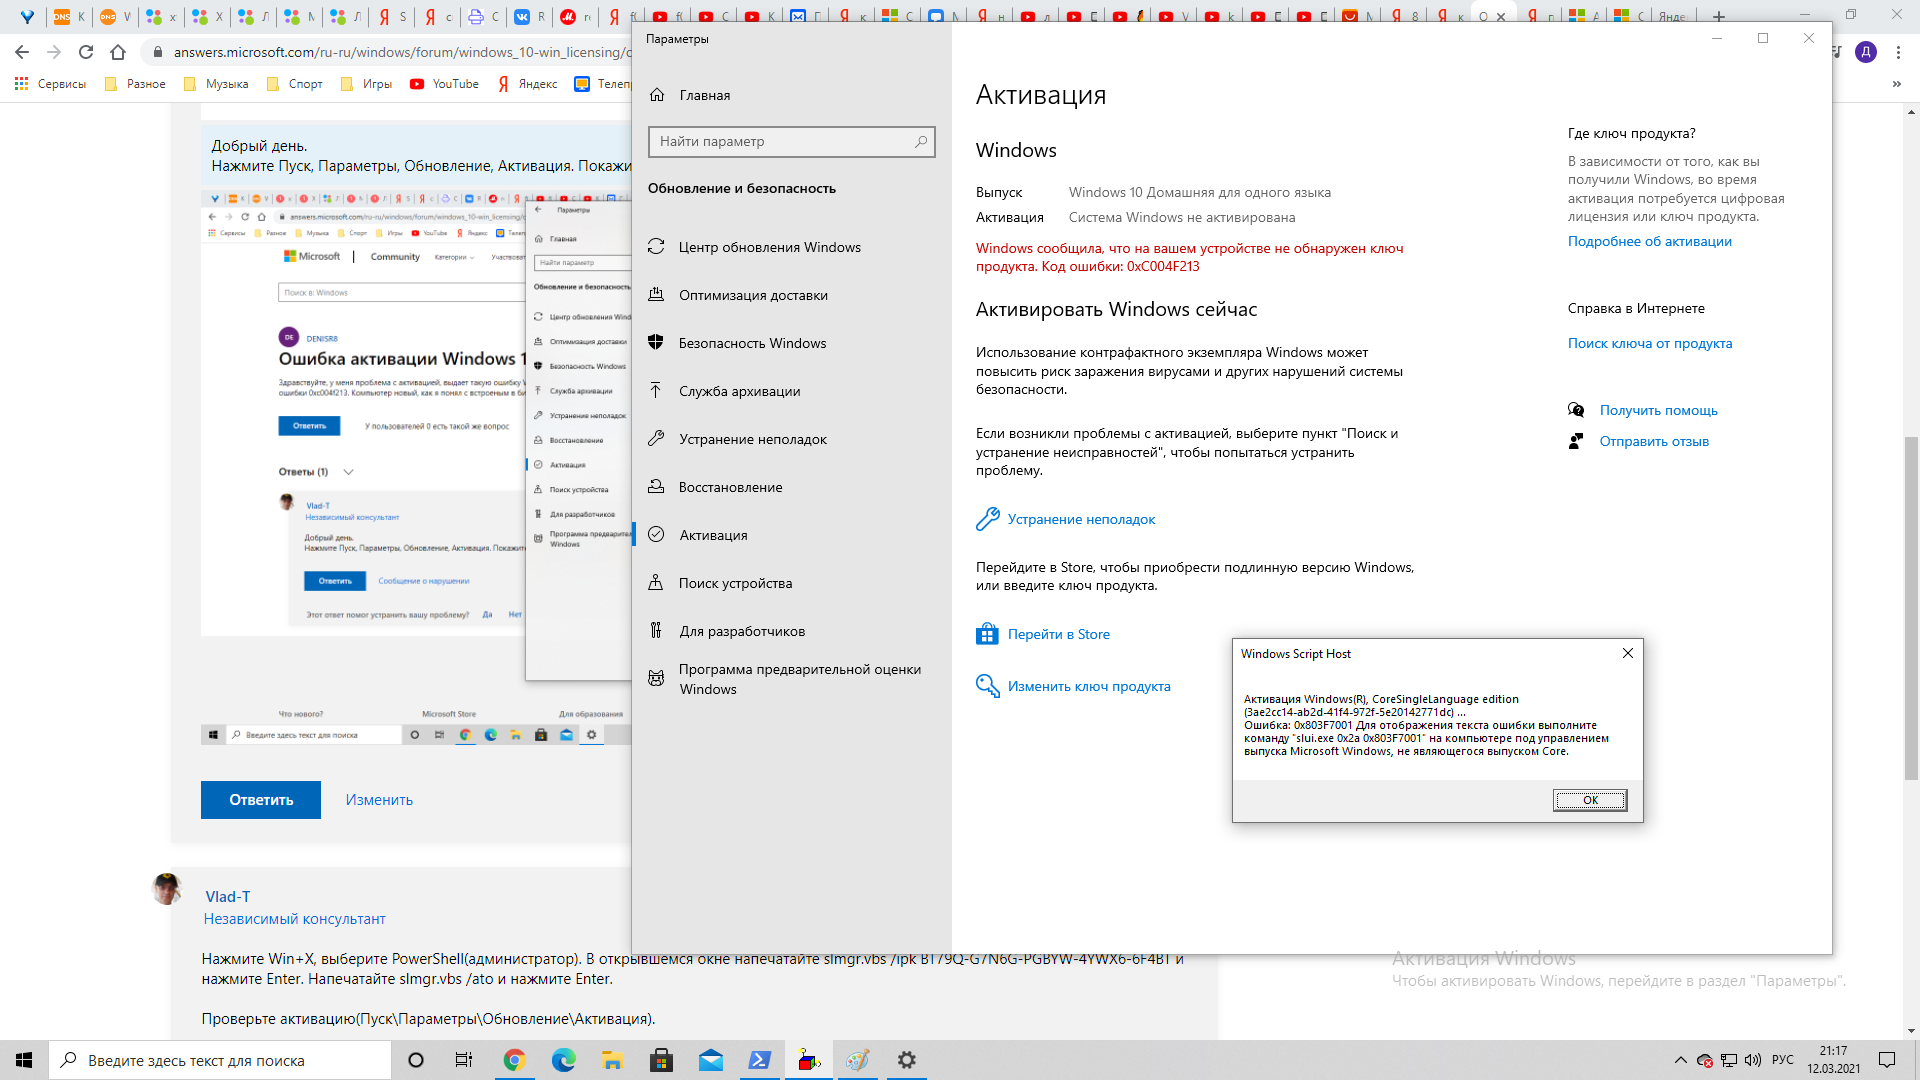Open the Mail app from the taskbar
The height and width of the screenshot is (1080, 1920).
(710, 1060)
